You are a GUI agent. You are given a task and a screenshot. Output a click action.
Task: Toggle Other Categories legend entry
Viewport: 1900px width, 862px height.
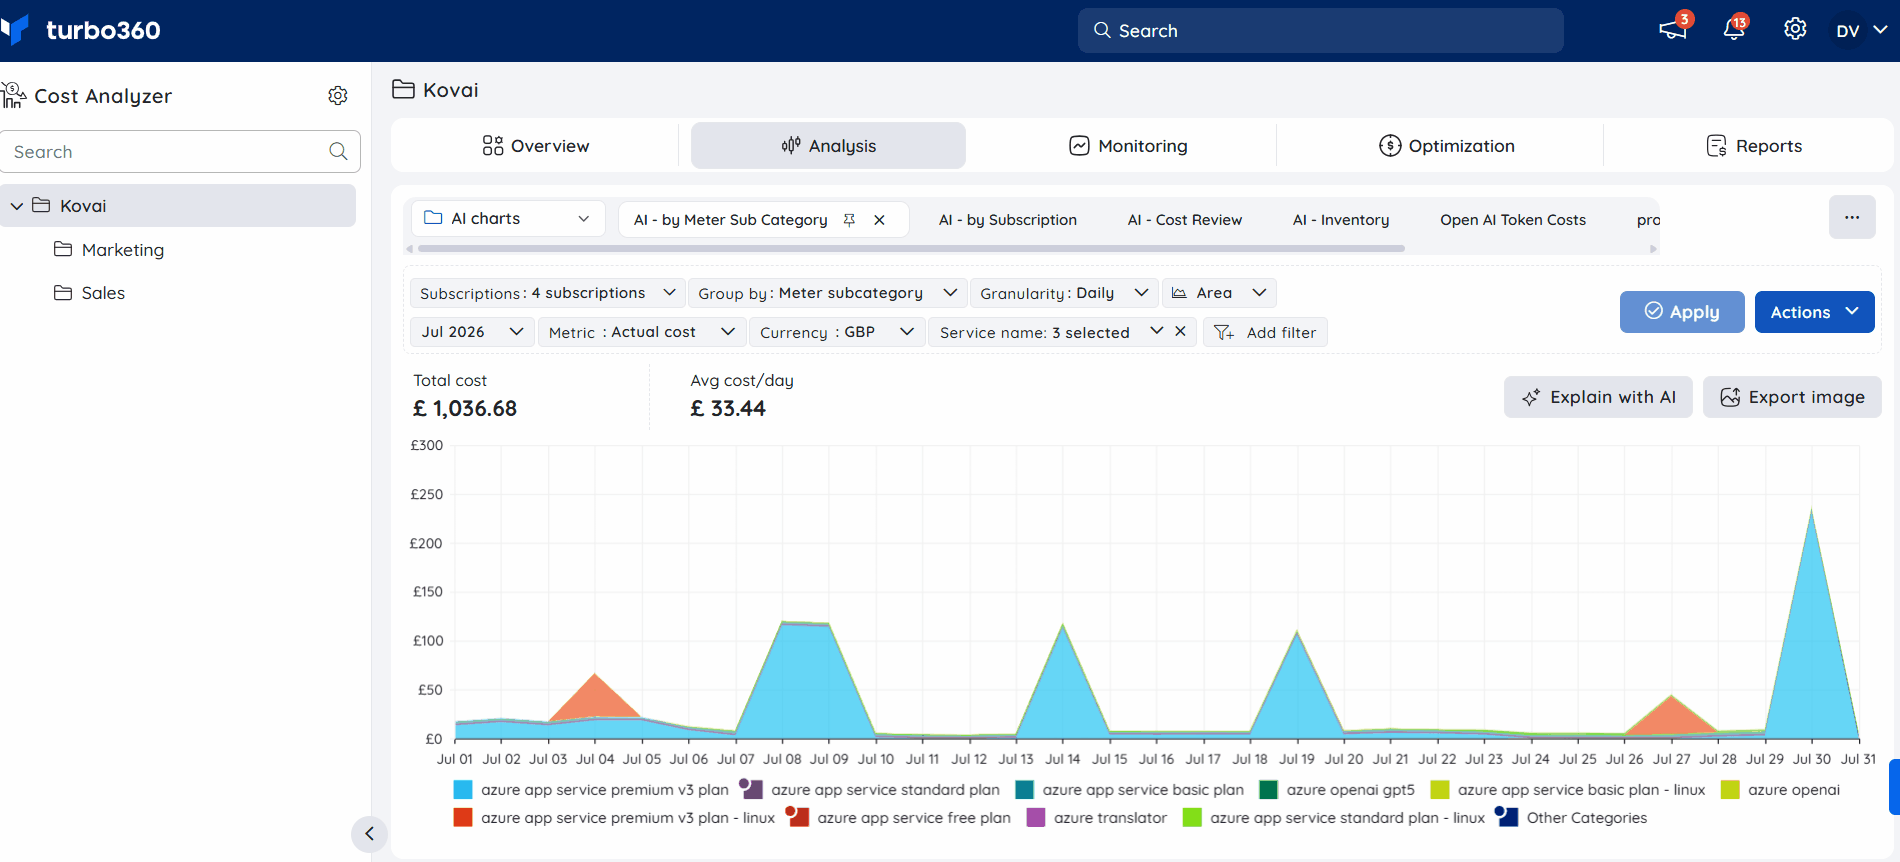1571,818
